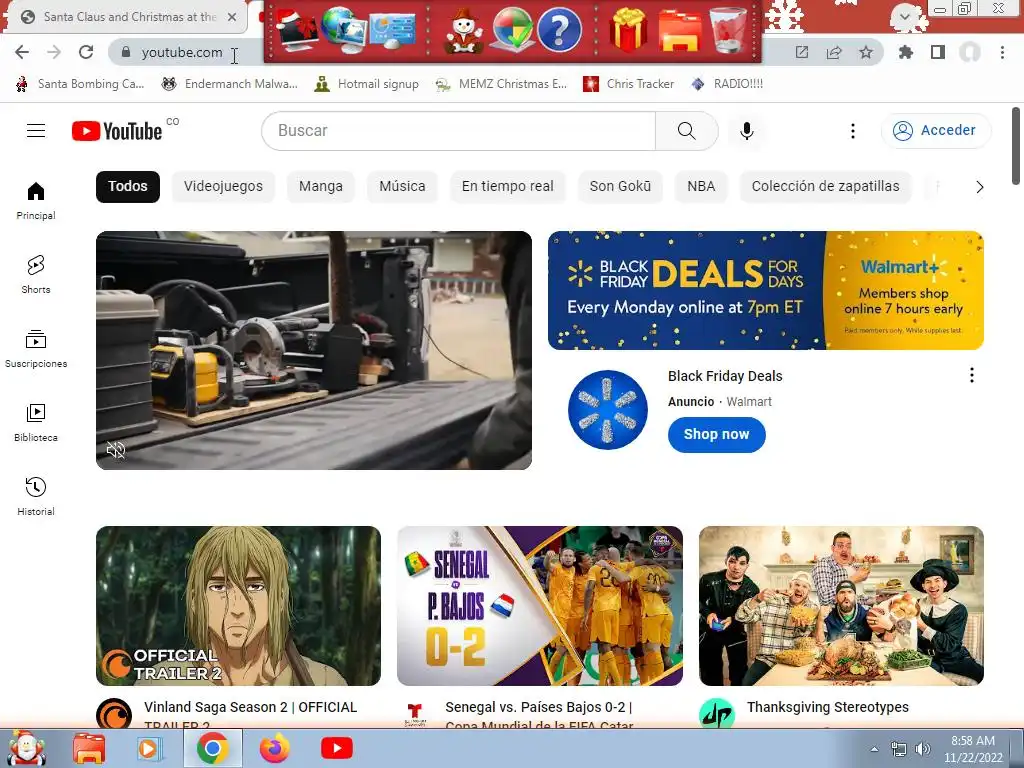The height and width of the screenshot is (768, 1024).
Task: Click the Acceder sign-in button
Action: click(x=935, y=131)
